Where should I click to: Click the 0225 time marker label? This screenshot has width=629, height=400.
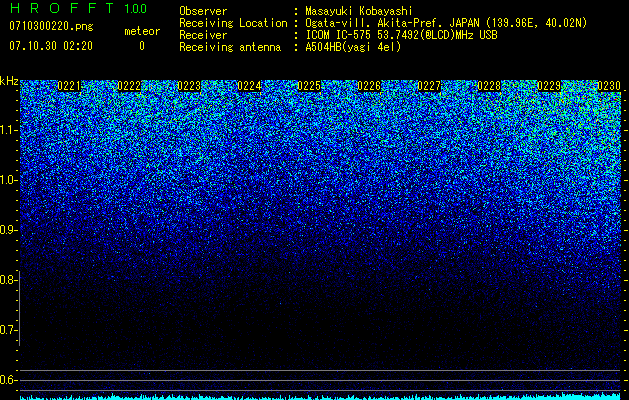pos(309,86)
